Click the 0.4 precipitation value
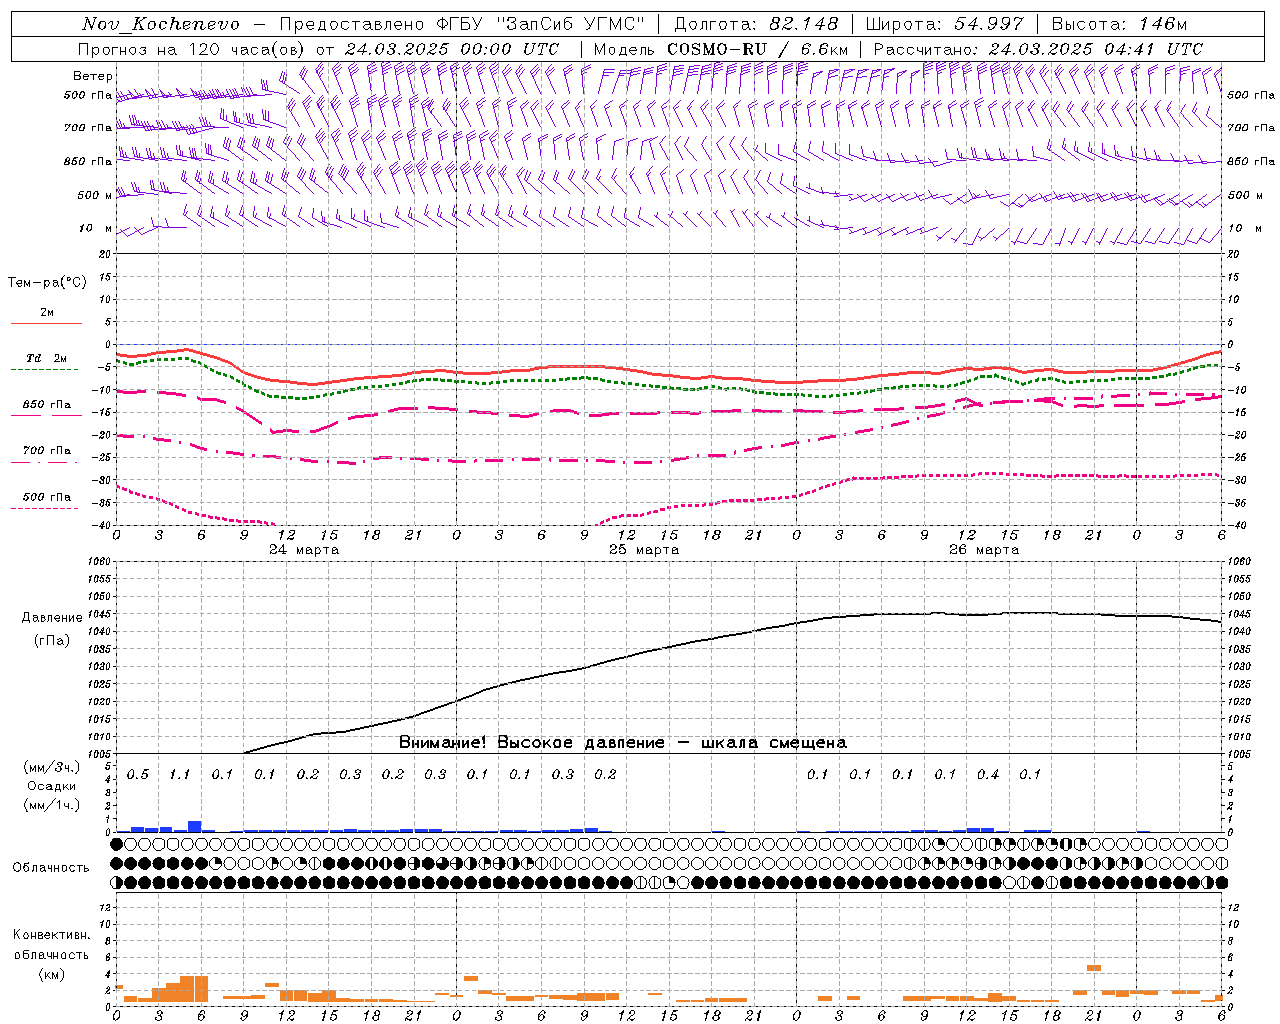The width and height of the screenshot is (1280, 1024). (988, 775)
